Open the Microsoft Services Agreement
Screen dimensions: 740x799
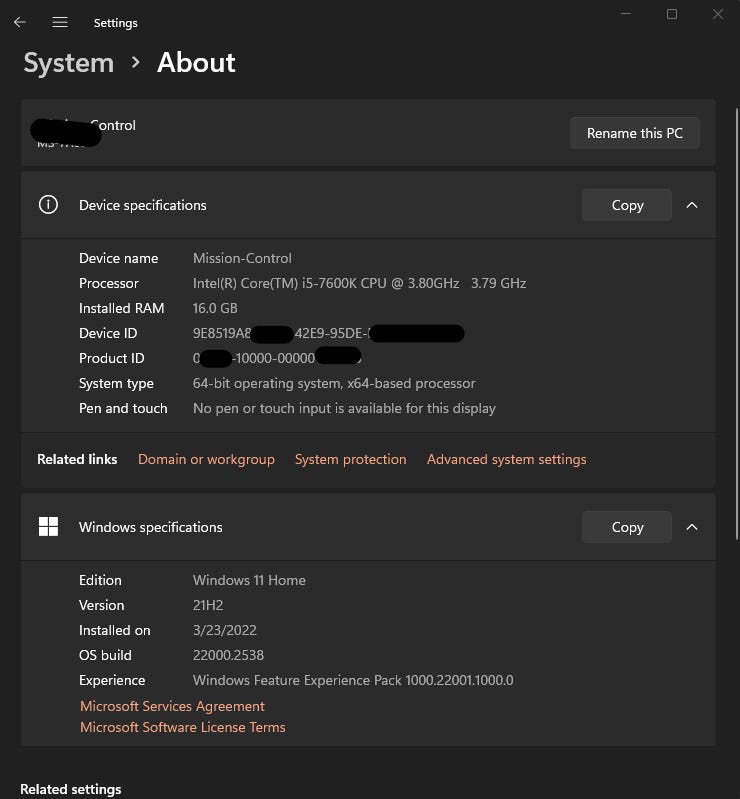click(172, 706)
